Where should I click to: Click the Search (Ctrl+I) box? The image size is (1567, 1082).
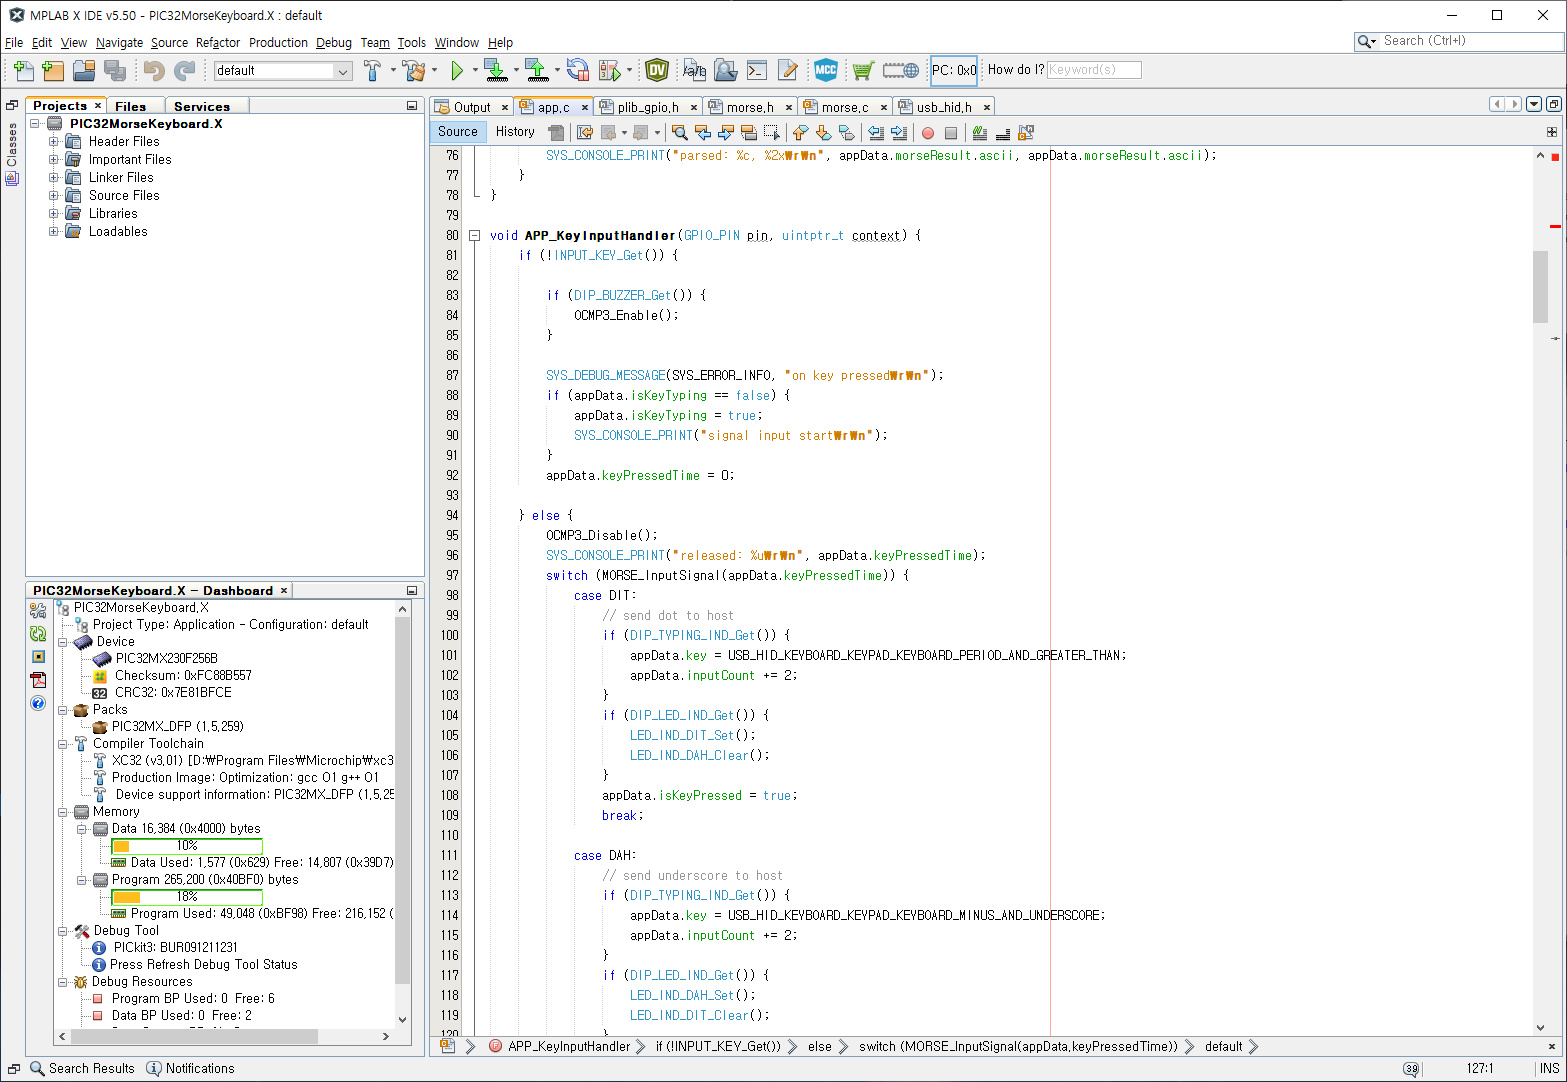pyautogui.click(x=1459, y=41)
